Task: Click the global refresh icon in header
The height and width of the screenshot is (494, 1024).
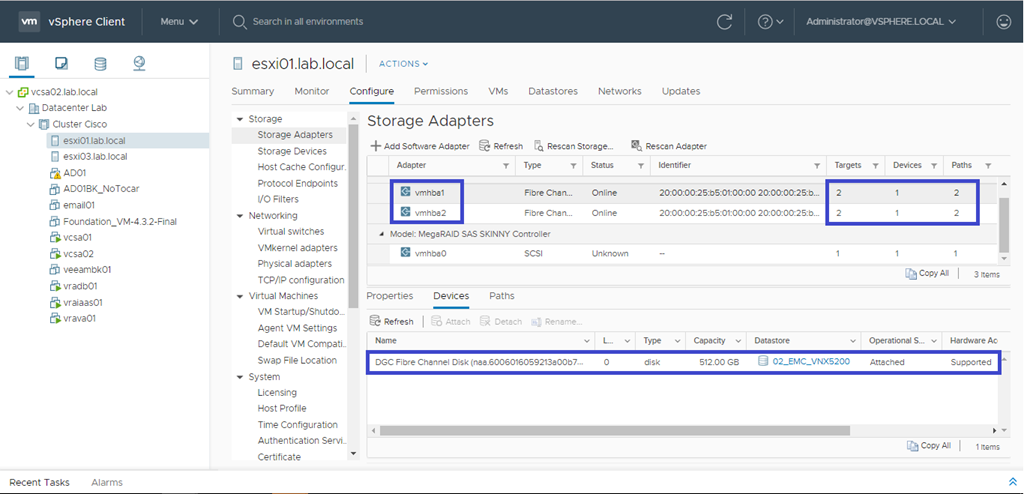Action: pyautogui.click(x=724, y=21)
